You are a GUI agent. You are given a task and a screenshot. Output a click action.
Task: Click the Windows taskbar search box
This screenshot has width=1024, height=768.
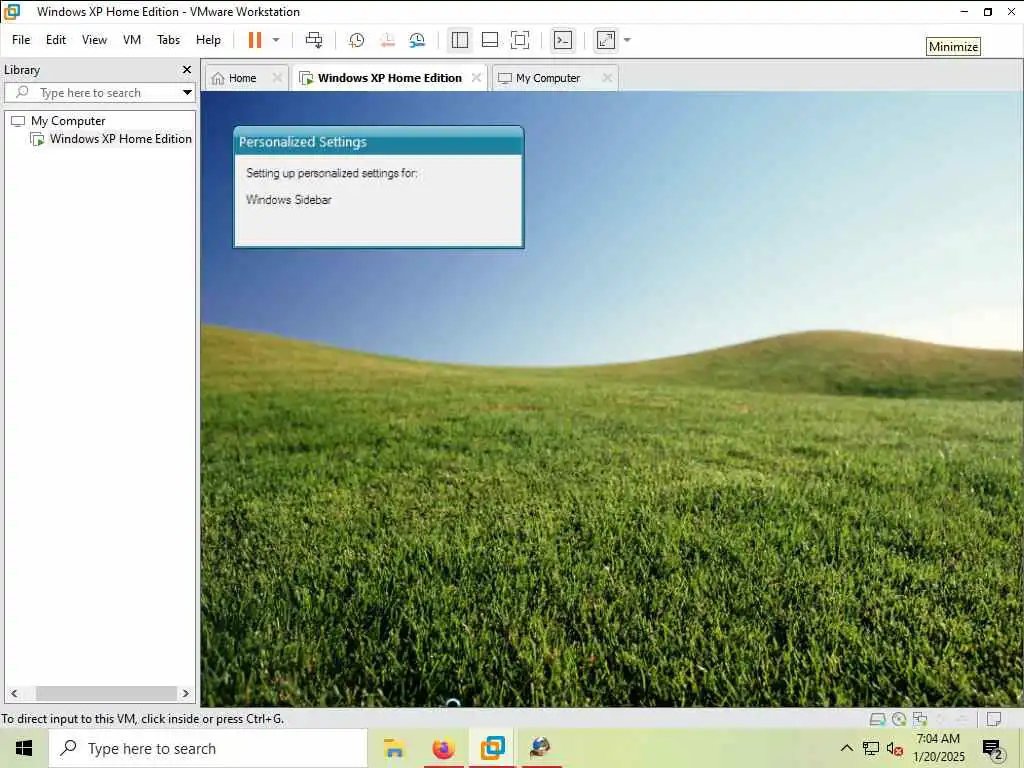(x=208, y=748)
